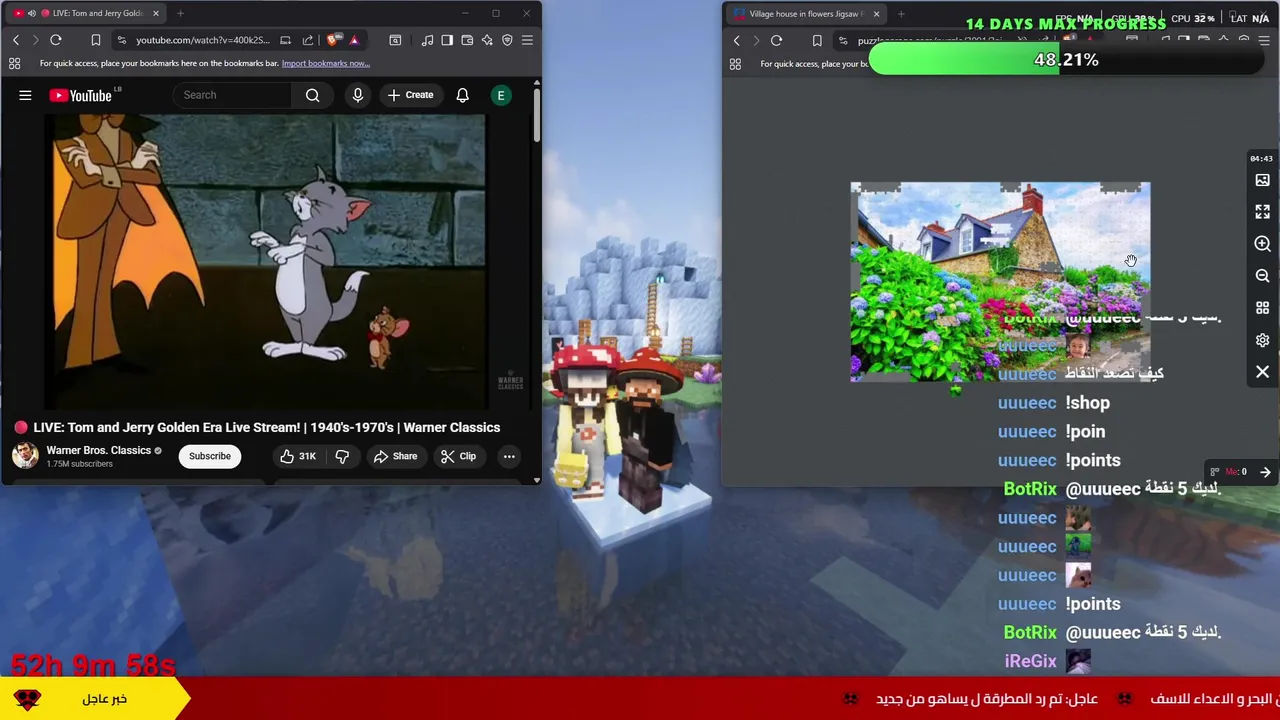Bookmark the YouTube page
Viewport: 1280px width, 720px height.
(x=96, y=40)
